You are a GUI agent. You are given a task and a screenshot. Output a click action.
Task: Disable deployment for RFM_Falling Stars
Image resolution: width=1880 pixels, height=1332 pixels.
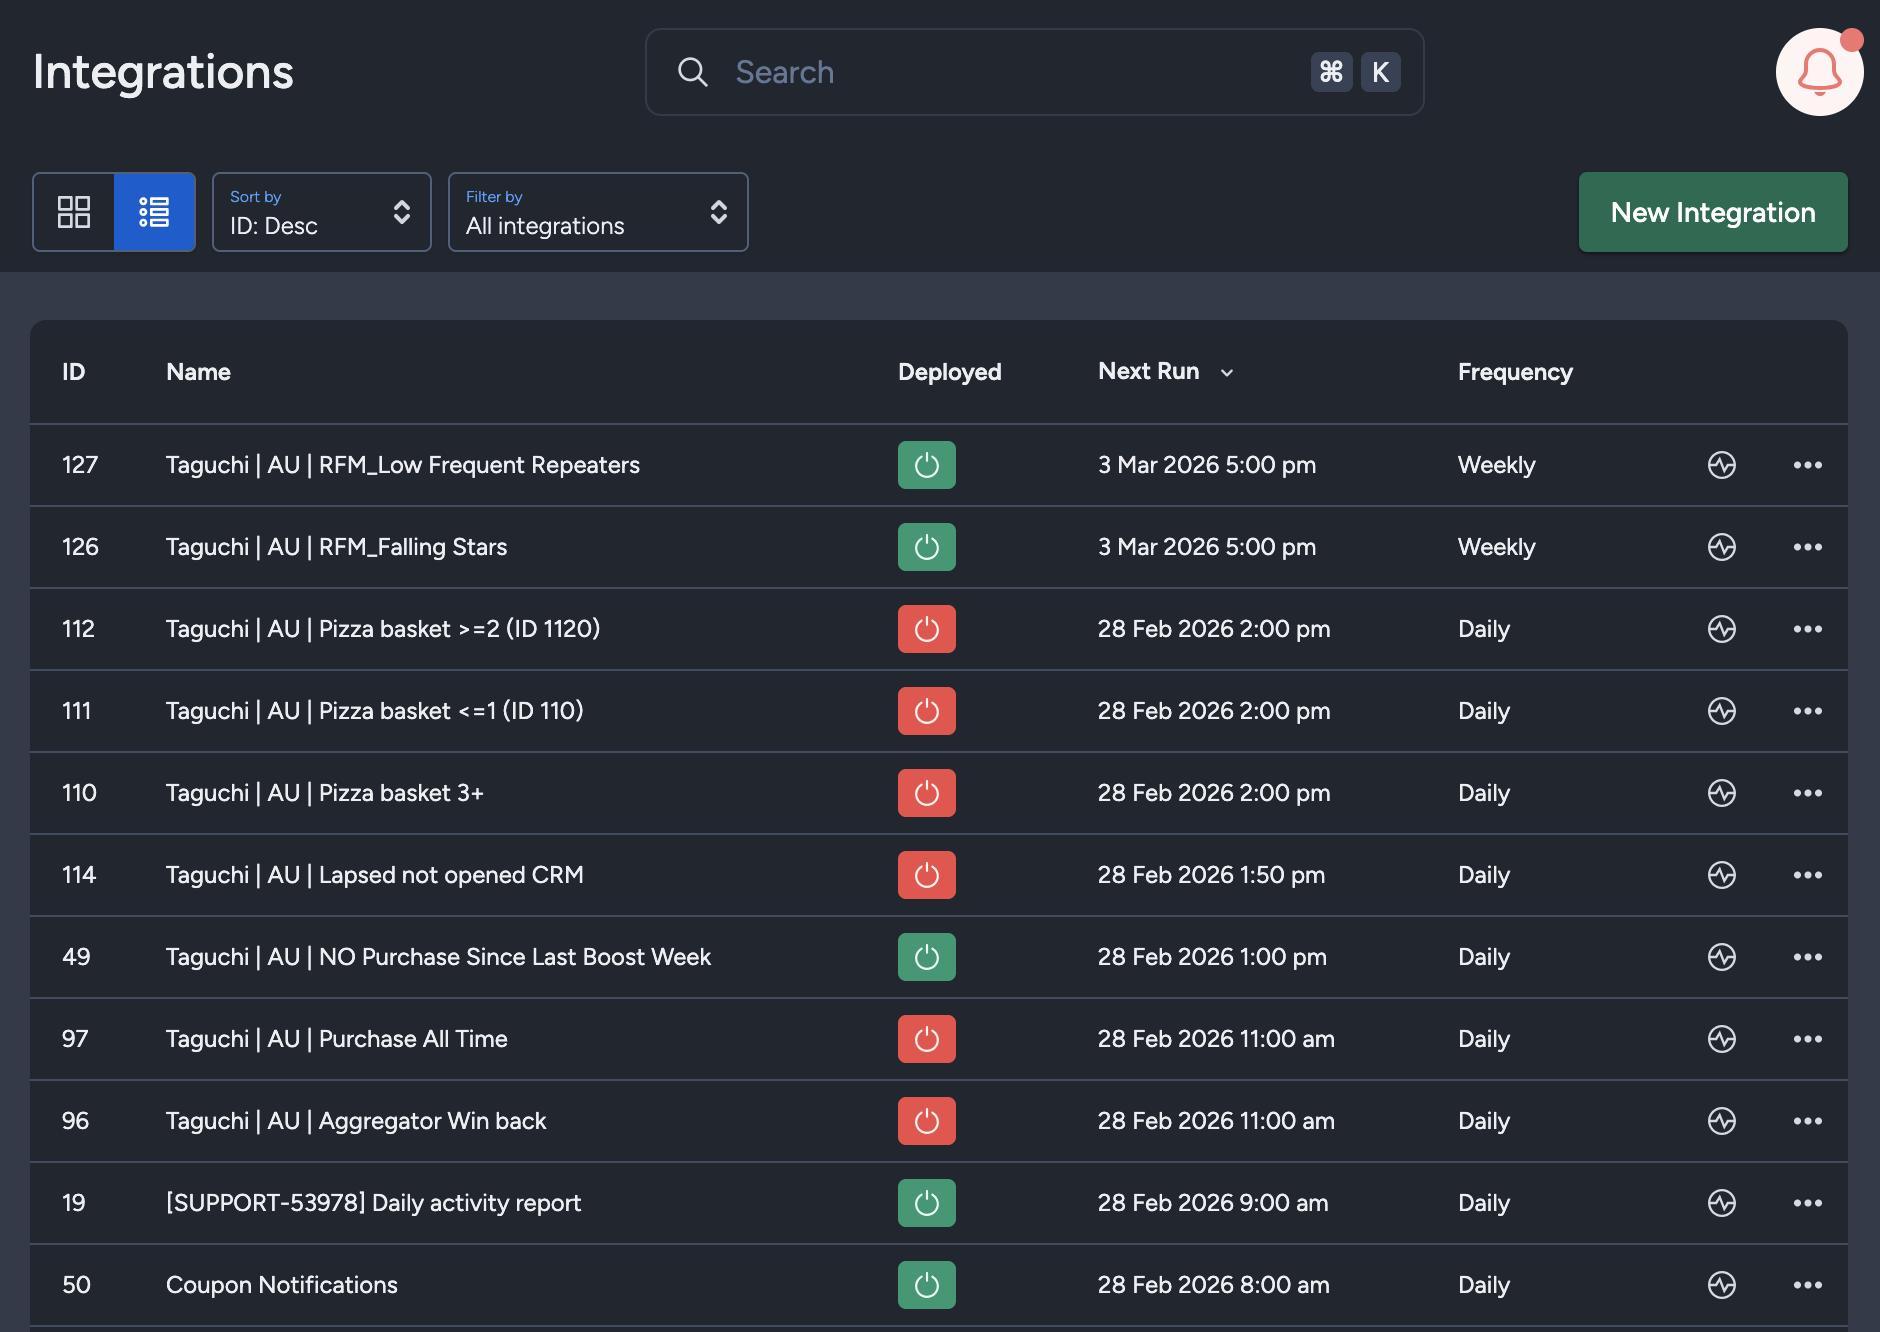[926, 547]
